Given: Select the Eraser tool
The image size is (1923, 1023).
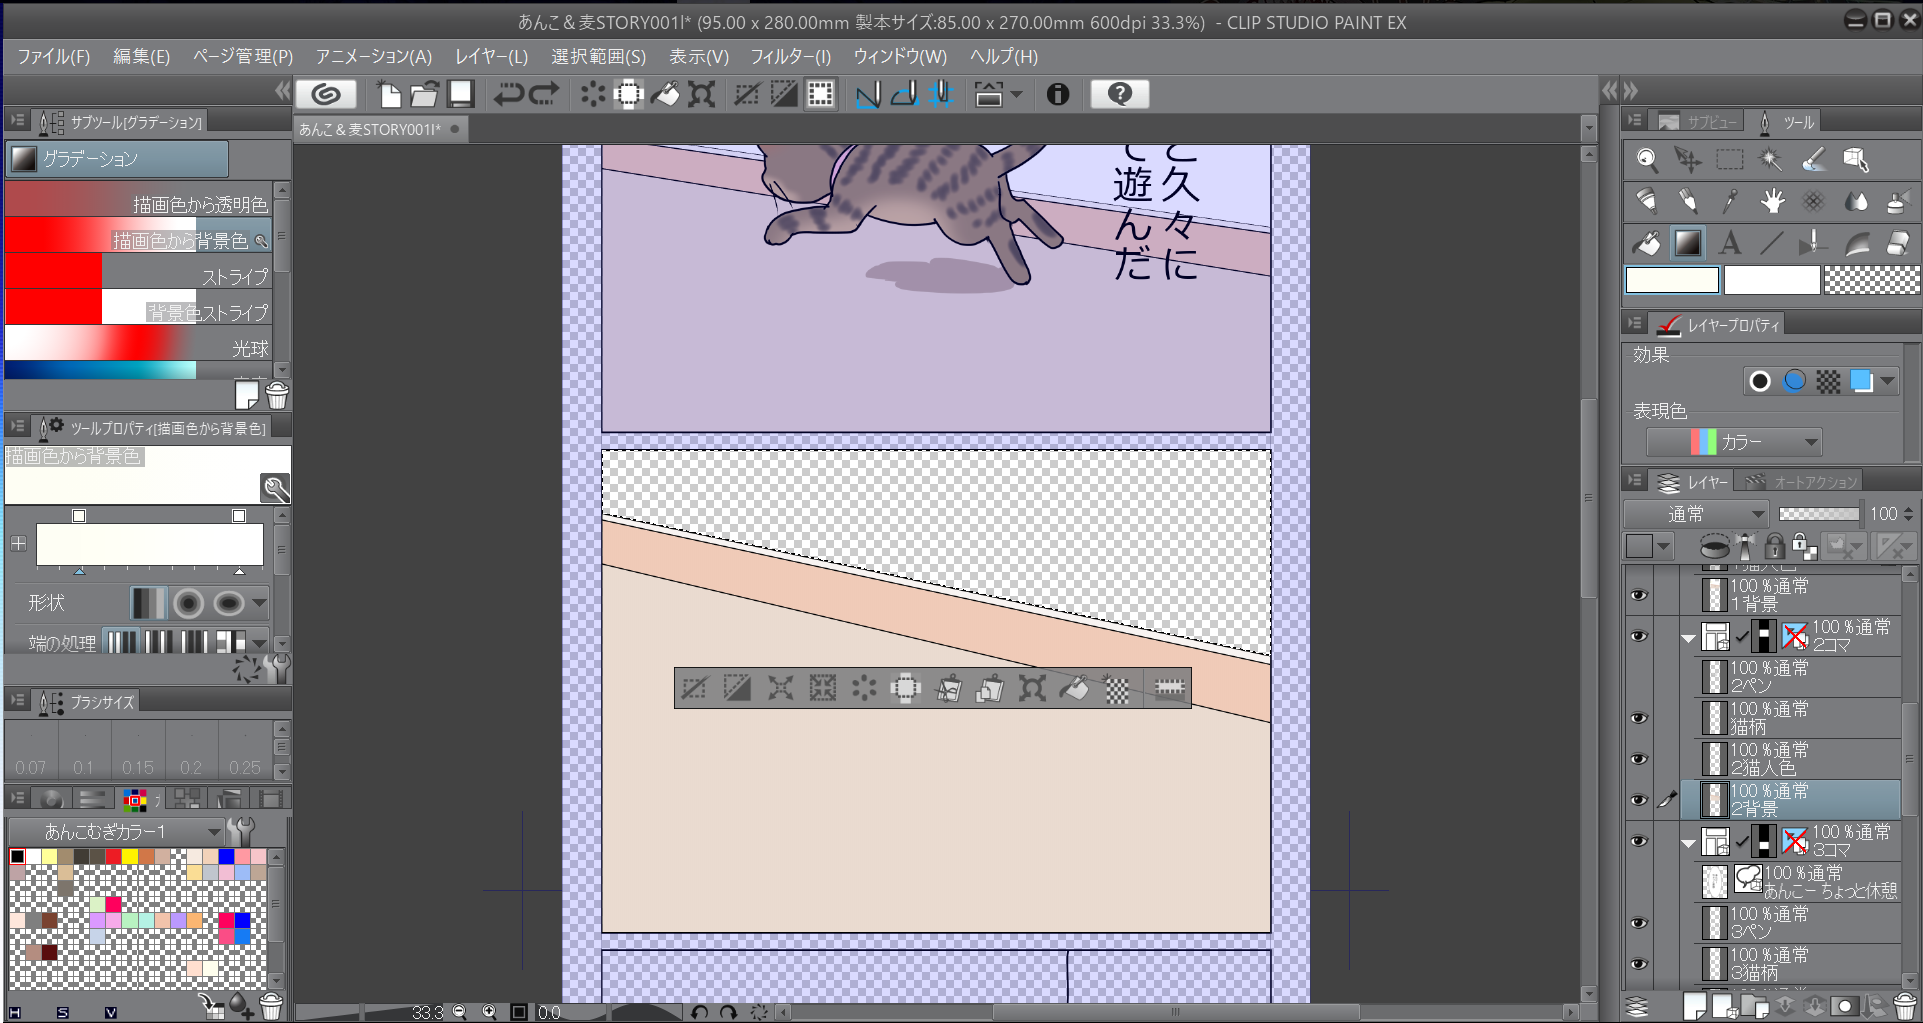Looking at the screenshot, I should point(1897,243).
